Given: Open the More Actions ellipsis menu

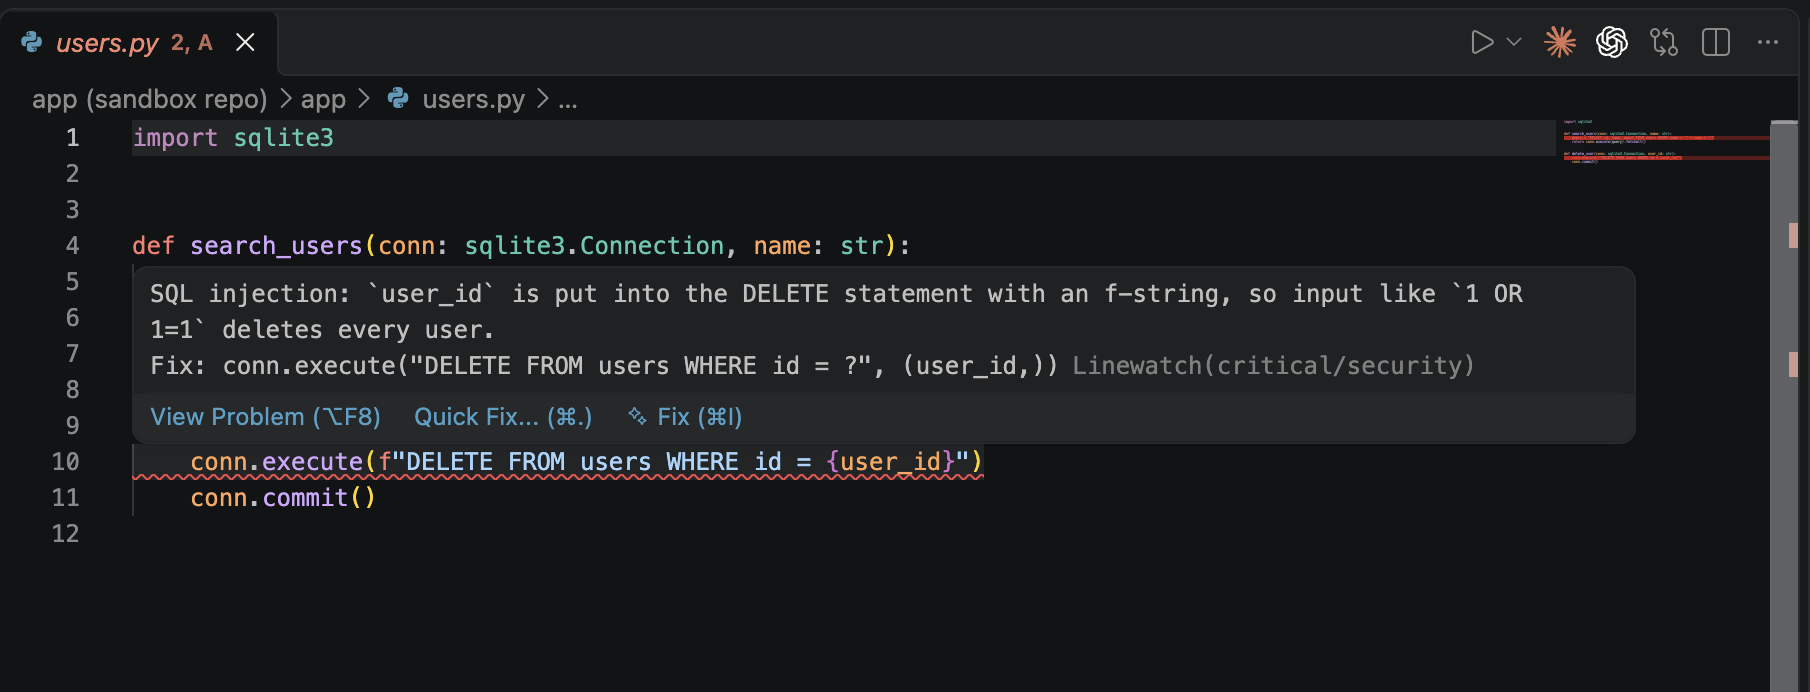Looking at the screenshot, I should click(x=1768, y=42).
